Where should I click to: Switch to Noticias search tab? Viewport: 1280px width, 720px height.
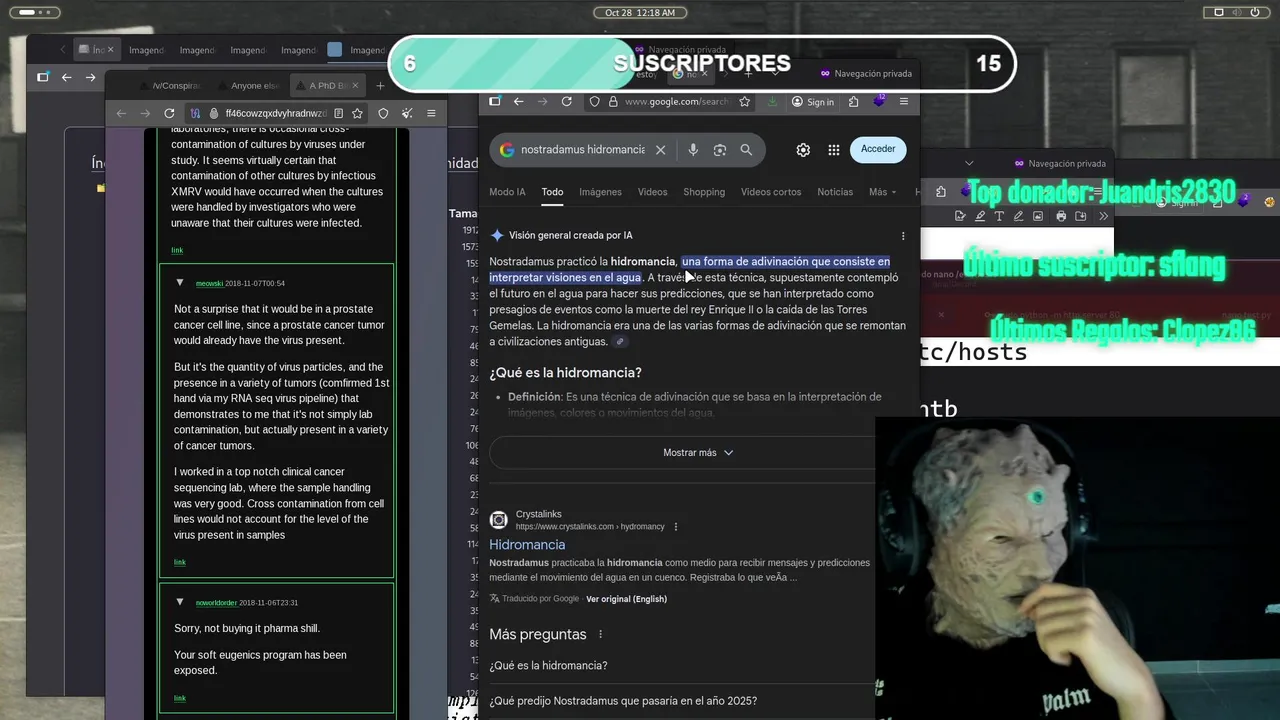click(835, 192)
